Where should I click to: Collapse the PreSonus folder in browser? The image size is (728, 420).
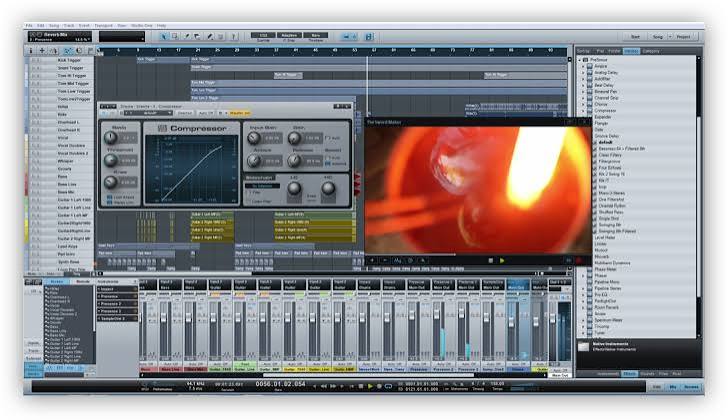point(580,60)
